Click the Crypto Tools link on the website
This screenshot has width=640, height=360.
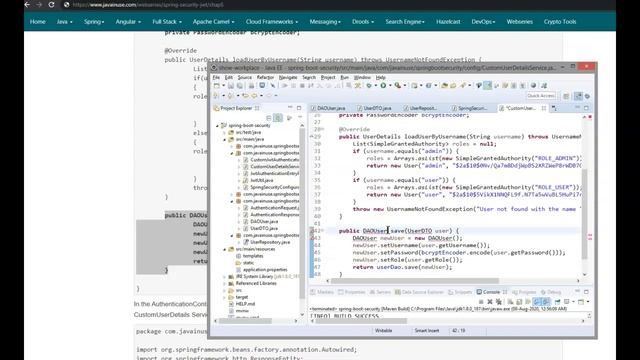[x=560, y=22]
